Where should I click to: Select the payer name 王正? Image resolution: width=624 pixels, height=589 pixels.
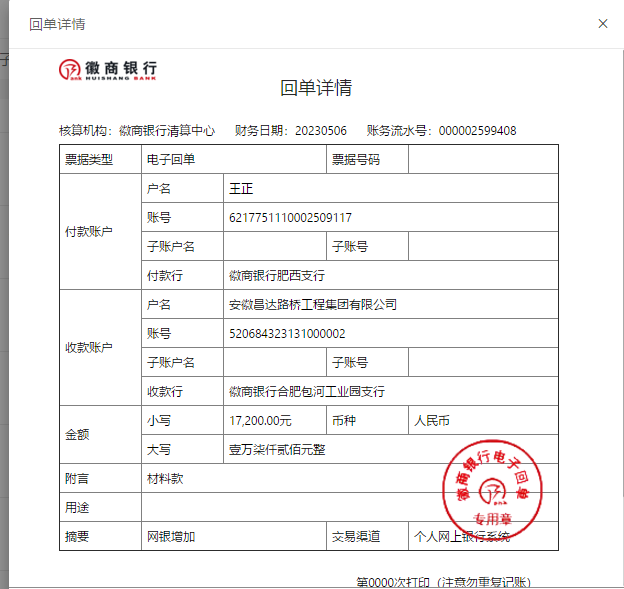click(241, 188)
